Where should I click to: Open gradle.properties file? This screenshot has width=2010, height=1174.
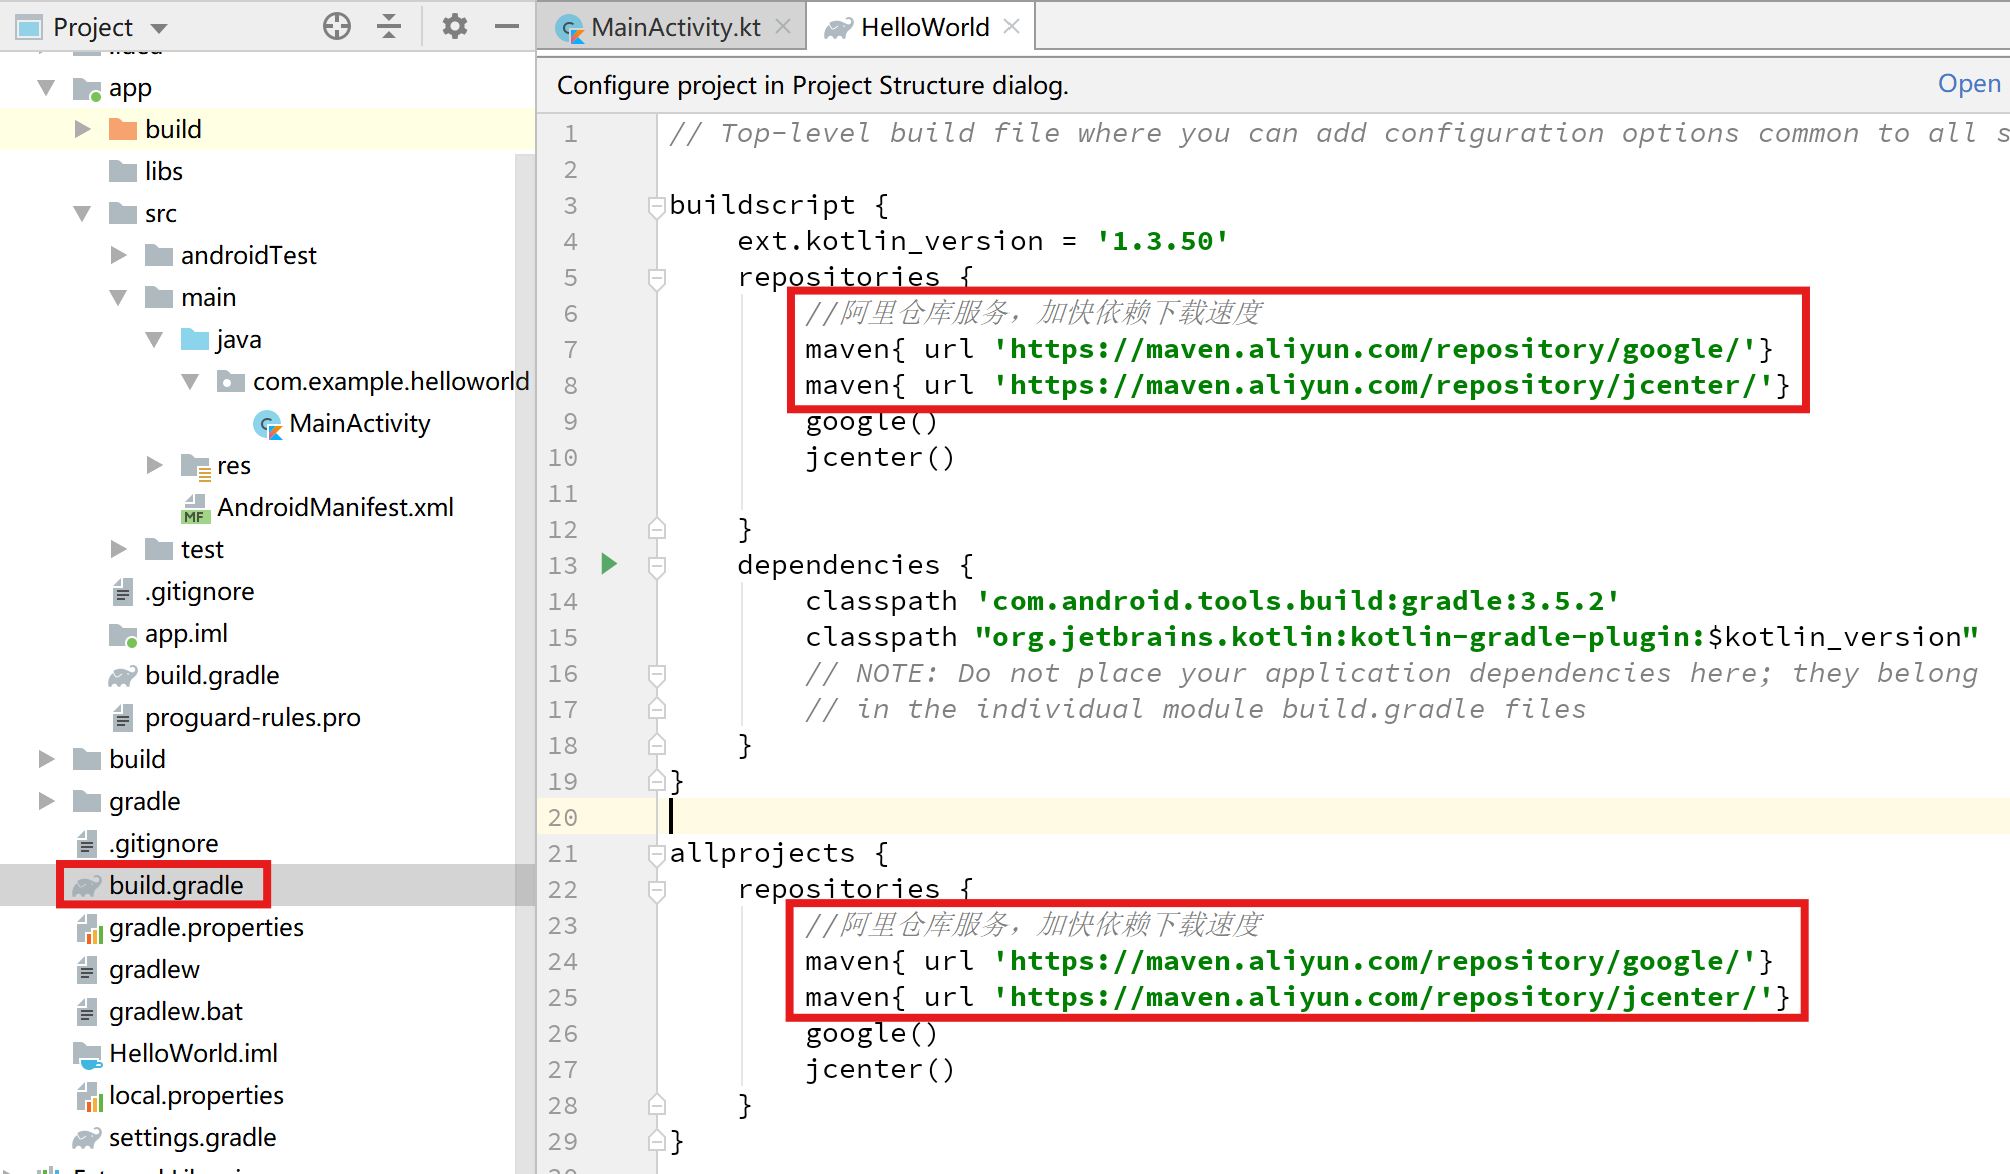(x=206, y=928)
